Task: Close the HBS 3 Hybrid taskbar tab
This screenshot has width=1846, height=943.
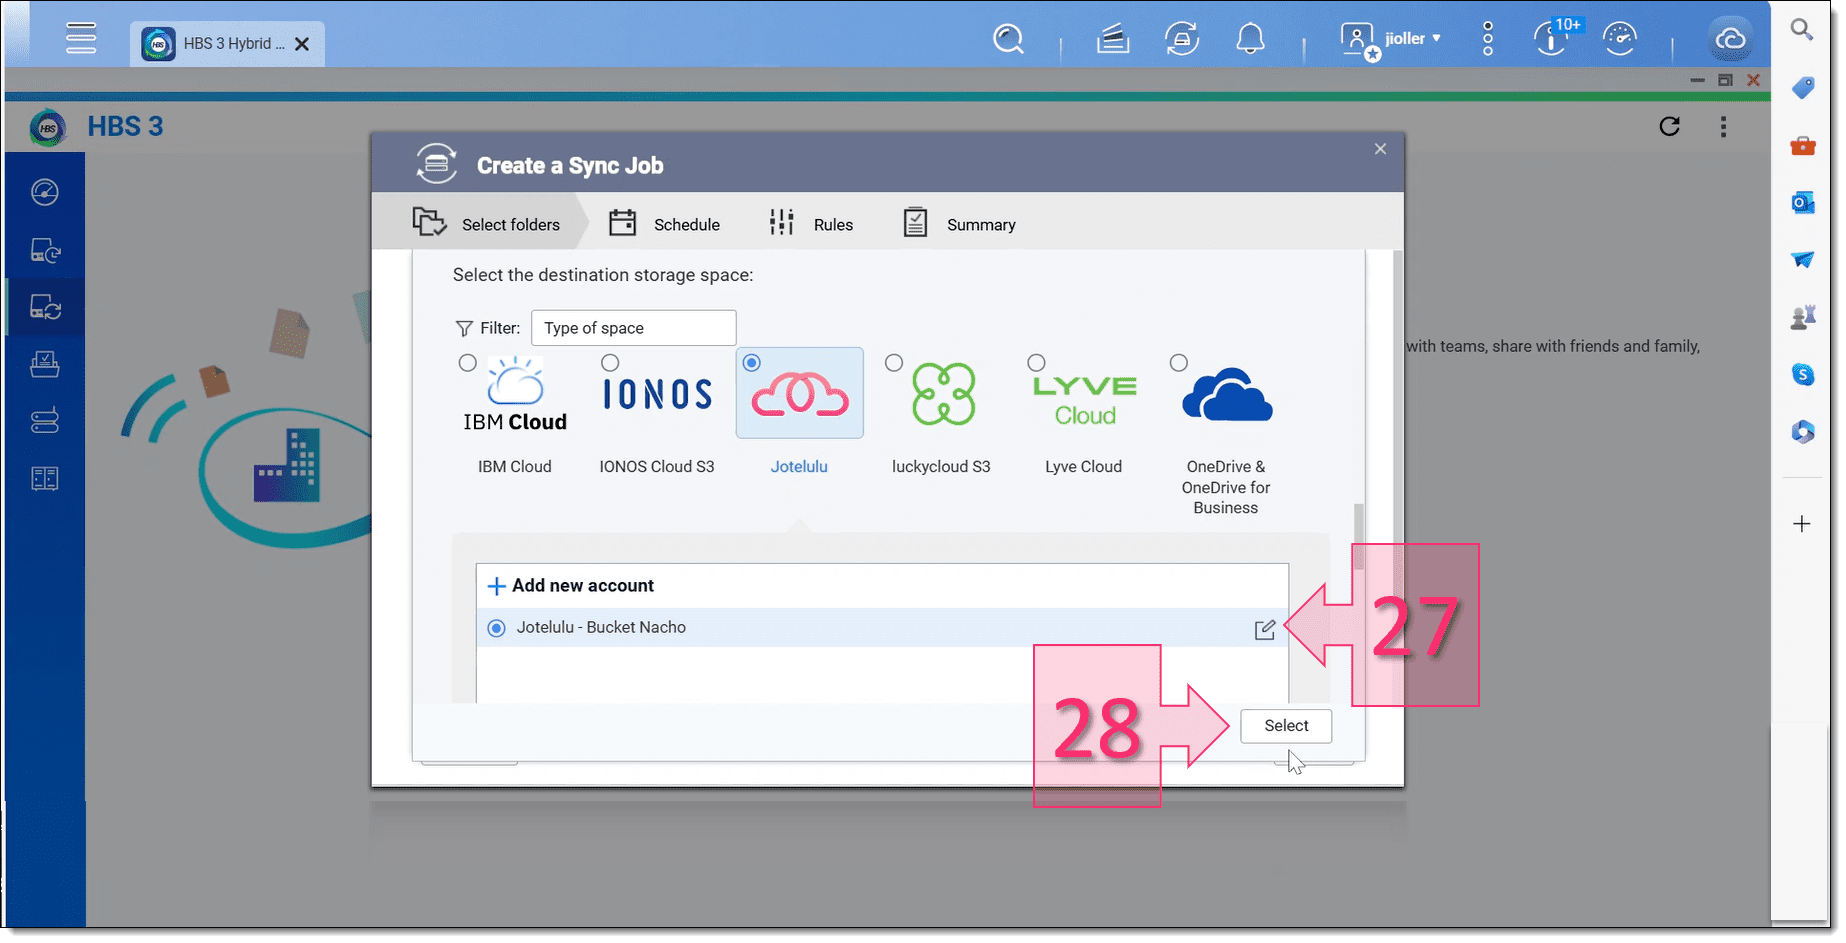Action: click(302, 44)
